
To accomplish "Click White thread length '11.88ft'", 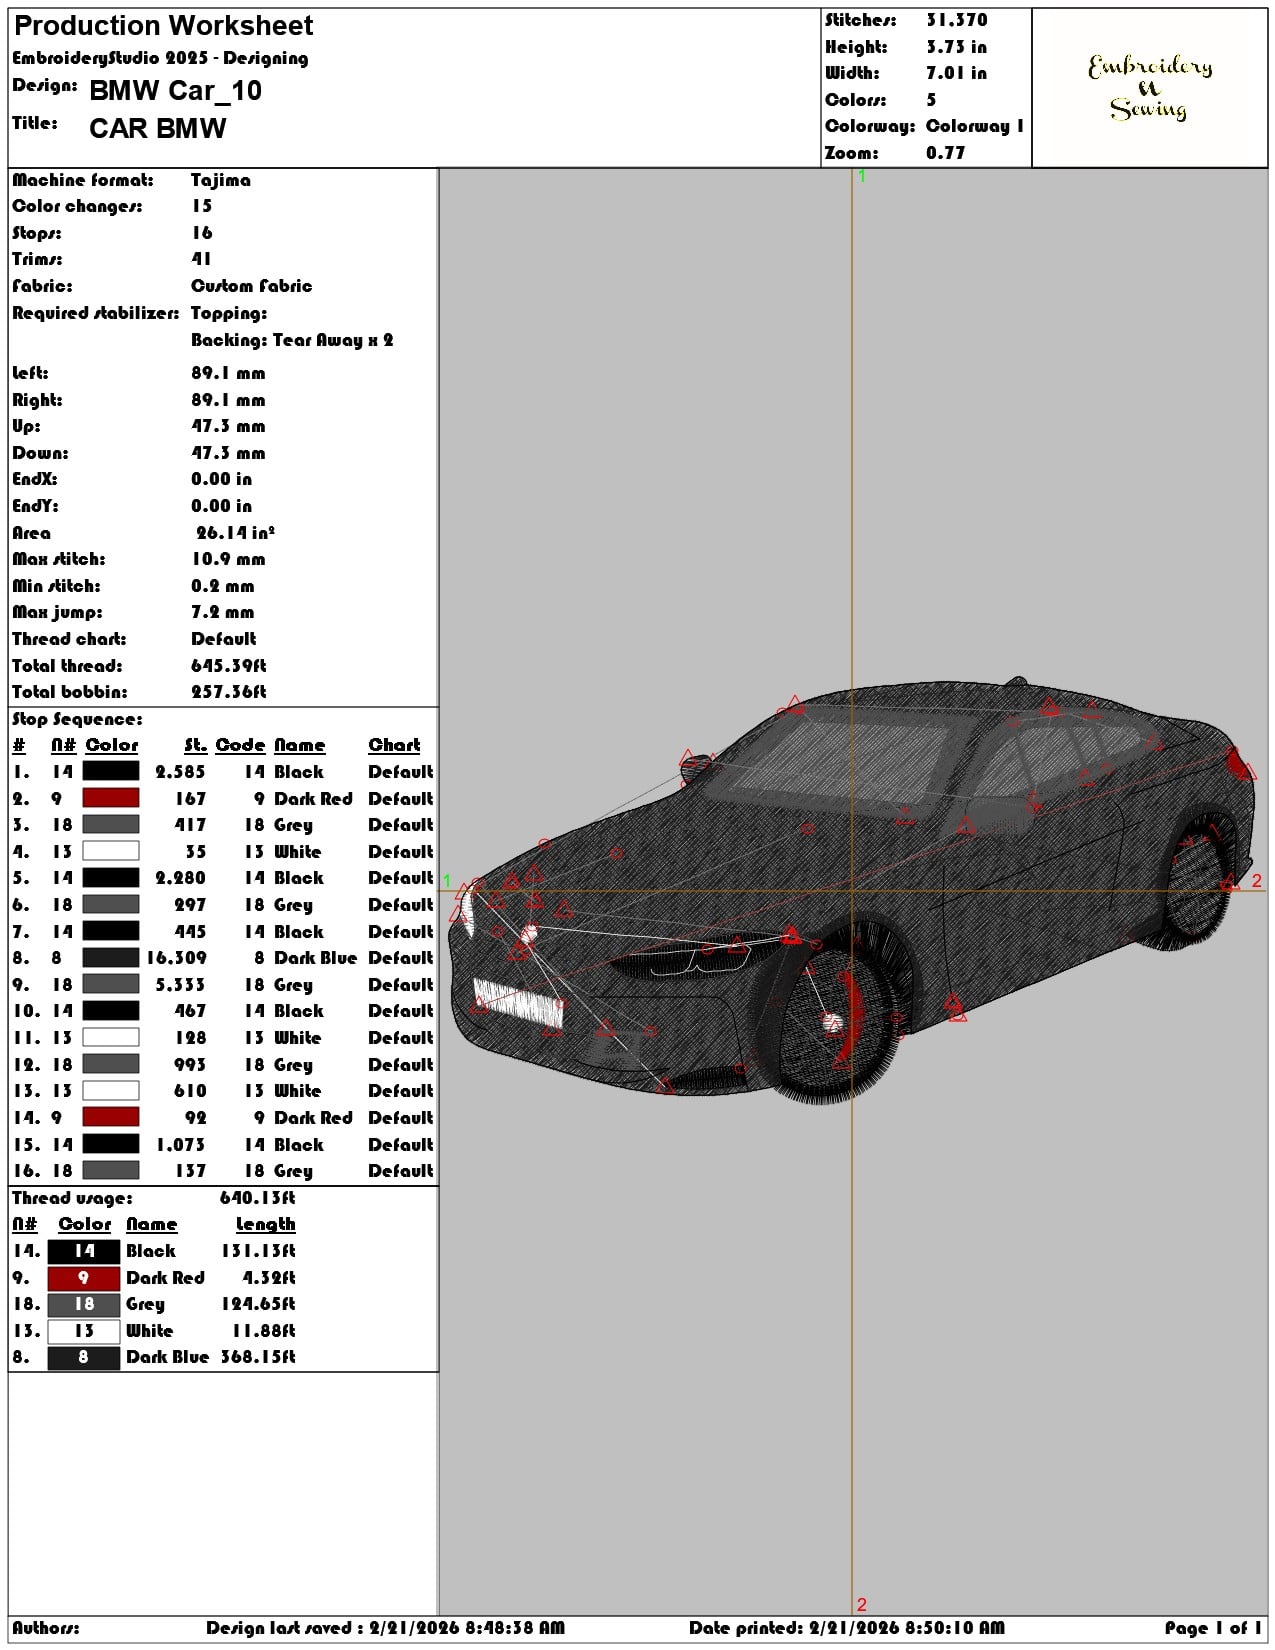I will pos(263,1330).
